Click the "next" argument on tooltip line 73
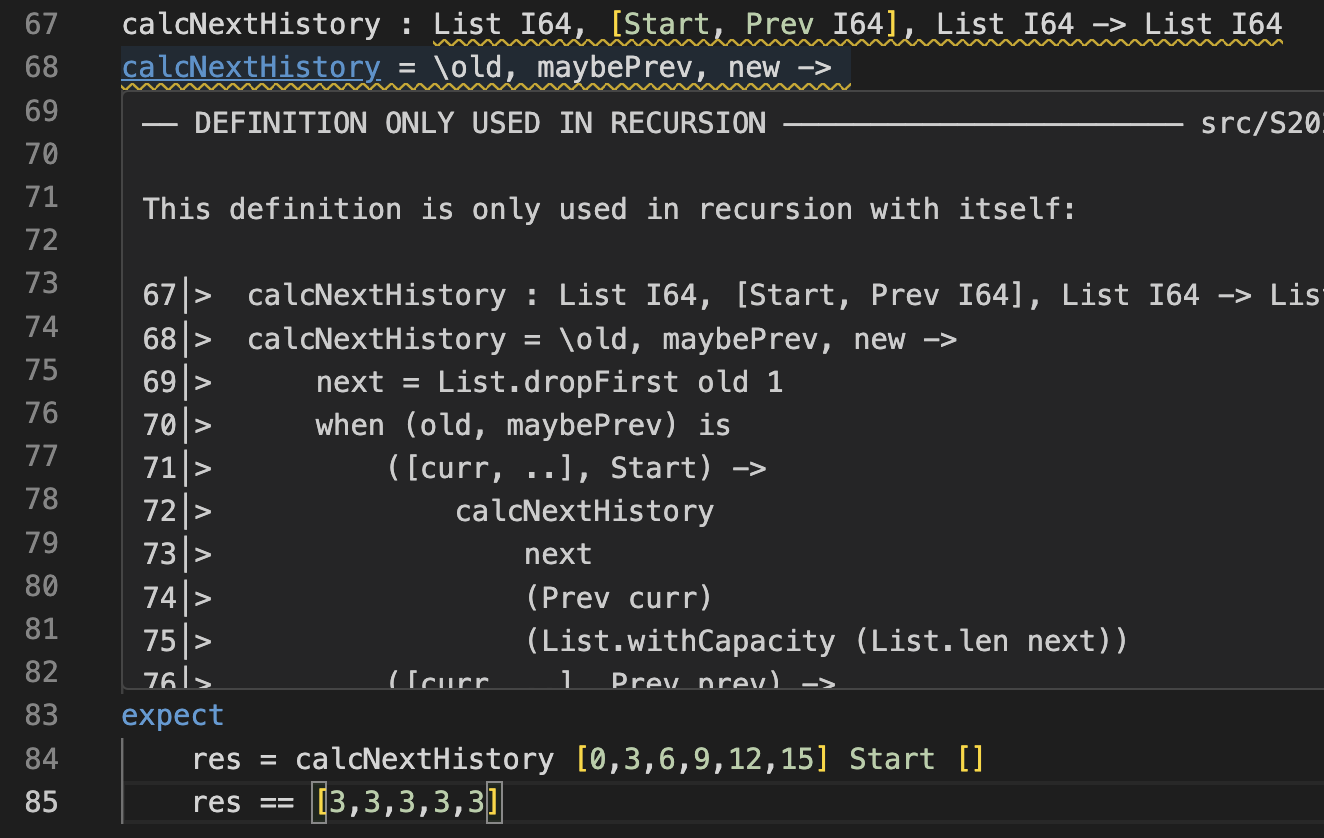This screenshot has width=1324, height=838. 558,554
